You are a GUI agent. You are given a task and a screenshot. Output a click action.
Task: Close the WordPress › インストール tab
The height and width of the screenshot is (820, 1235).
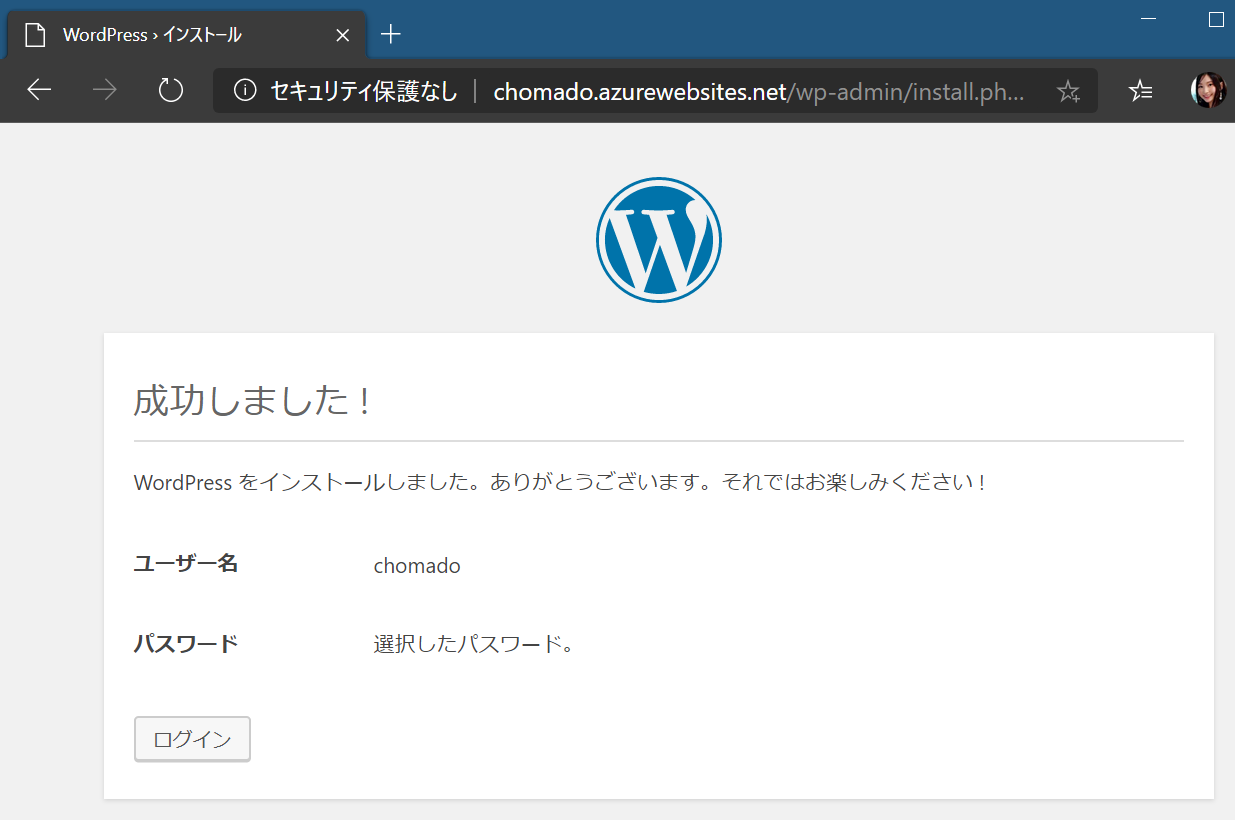click(342, 35)
